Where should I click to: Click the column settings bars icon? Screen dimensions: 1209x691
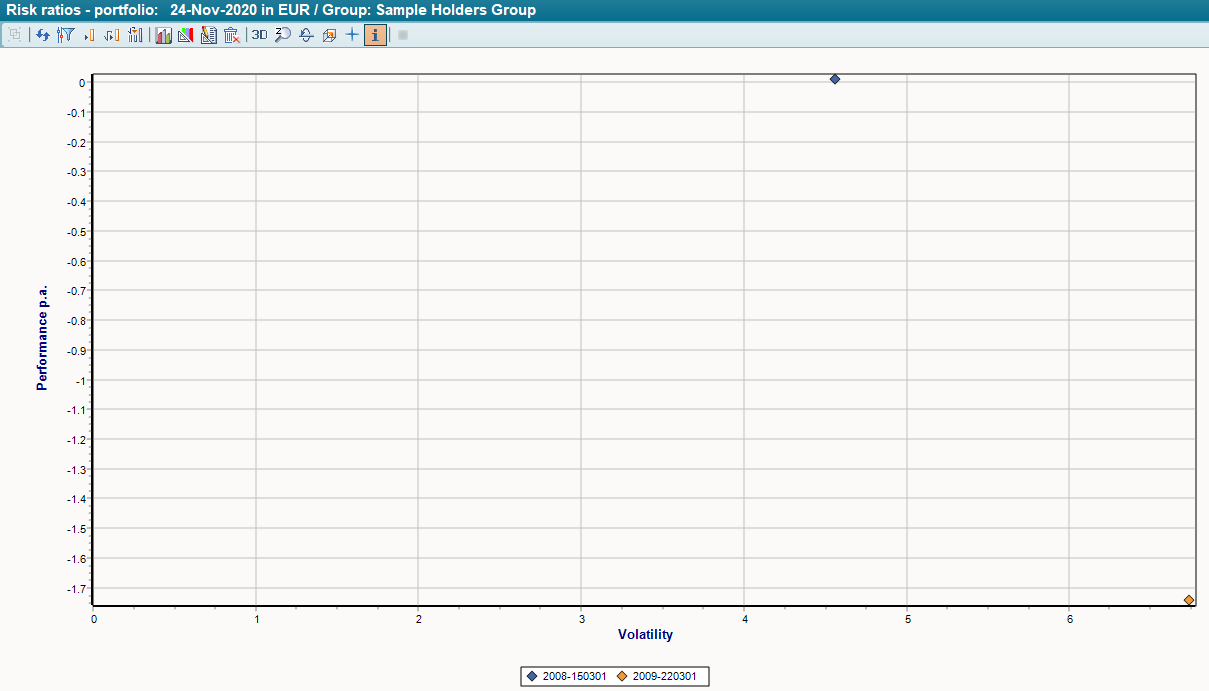[x=136, y=35]
